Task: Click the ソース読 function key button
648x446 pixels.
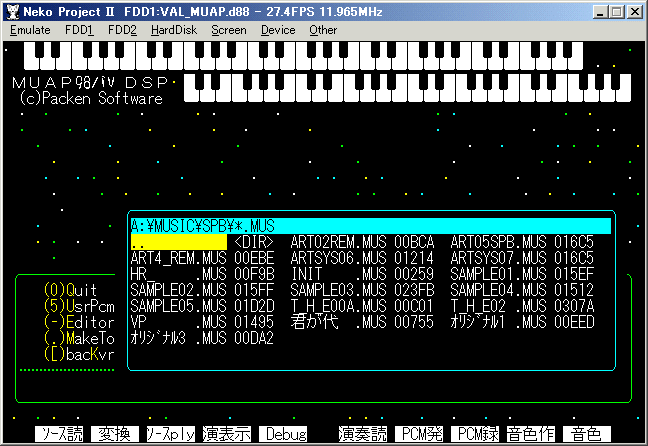Action: [x=59, y=434]
